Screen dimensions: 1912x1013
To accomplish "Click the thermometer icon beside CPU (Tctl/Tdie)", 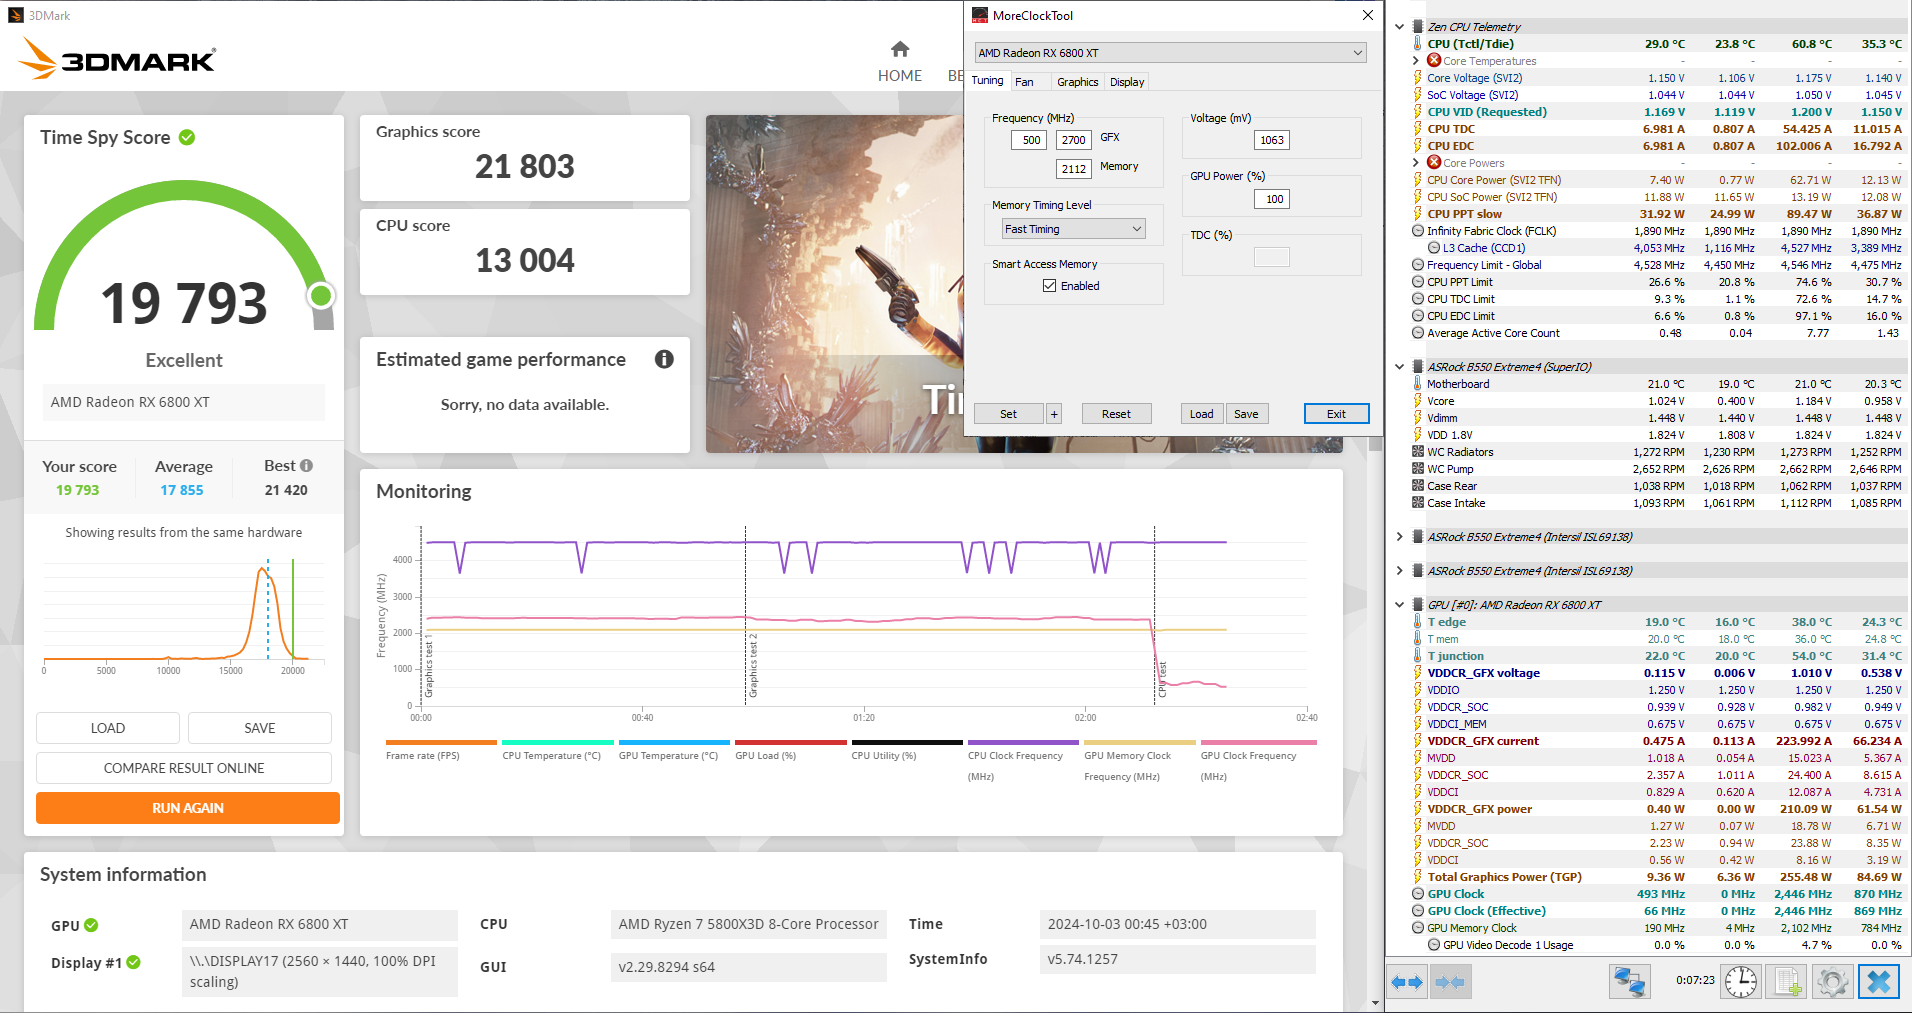I will [1418, 44].
